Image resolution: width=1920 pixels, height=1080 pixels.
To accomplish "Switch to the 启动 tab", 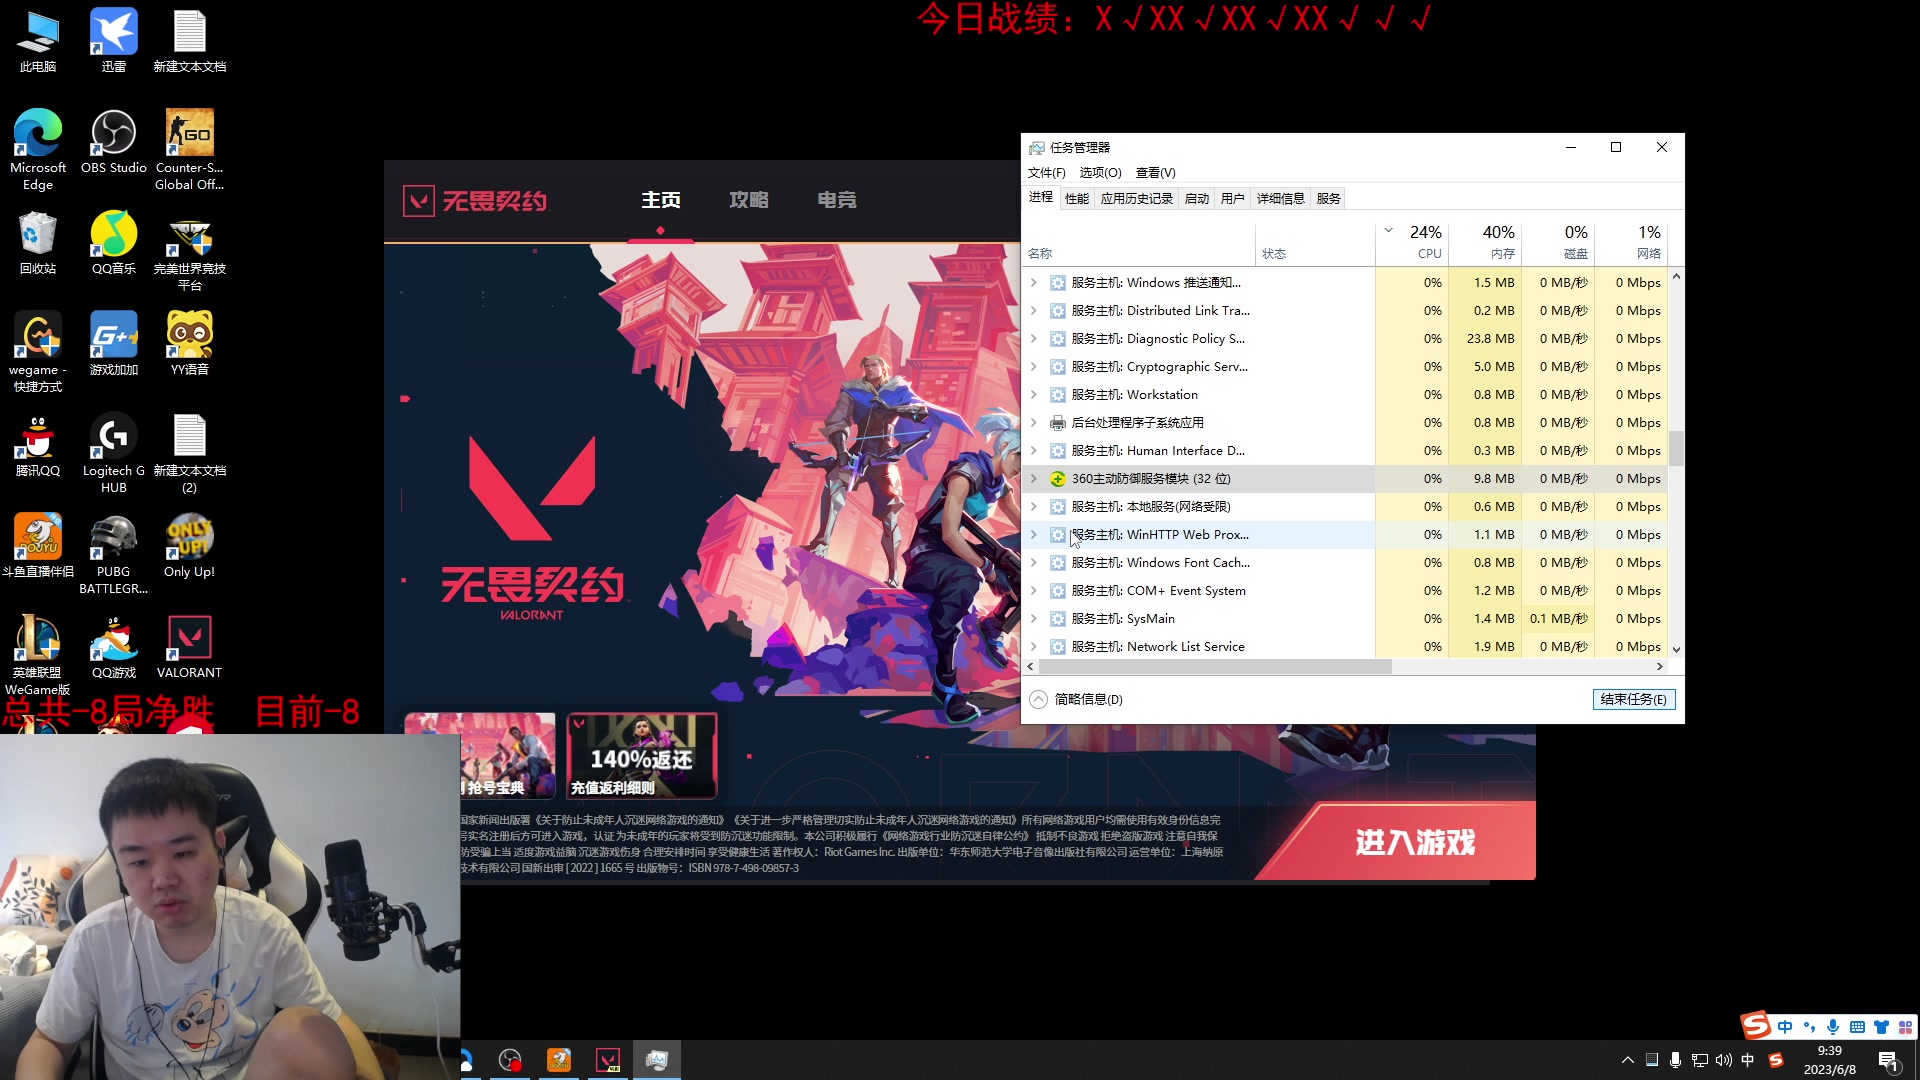I will [1197, 199].
